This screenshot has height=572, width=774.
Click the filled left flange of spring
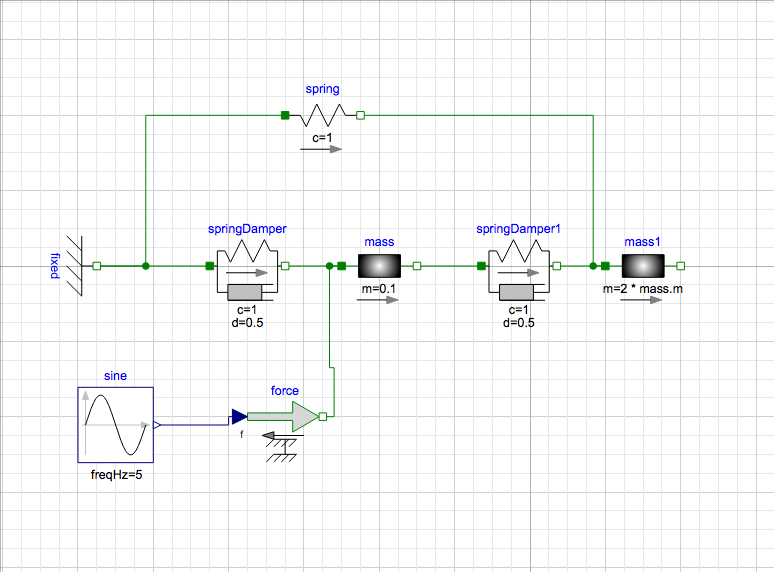(x=285, y=115)
